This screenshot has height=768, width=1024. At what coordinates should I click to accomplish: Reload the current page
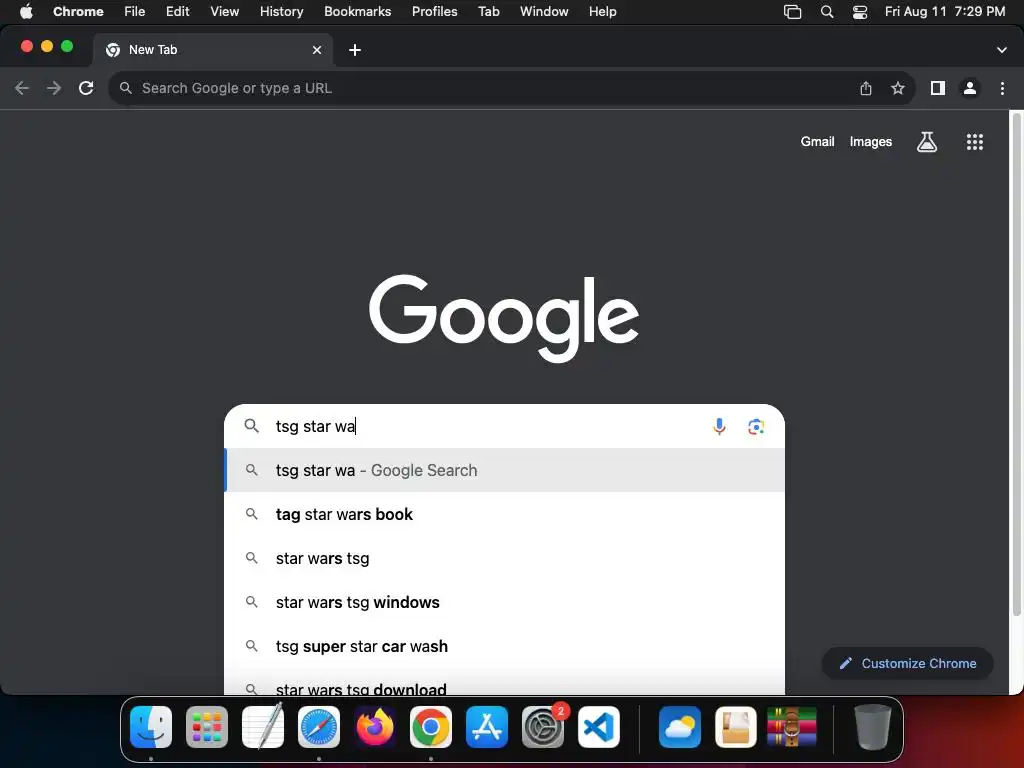pyautogui.click(x=86, y=88)
